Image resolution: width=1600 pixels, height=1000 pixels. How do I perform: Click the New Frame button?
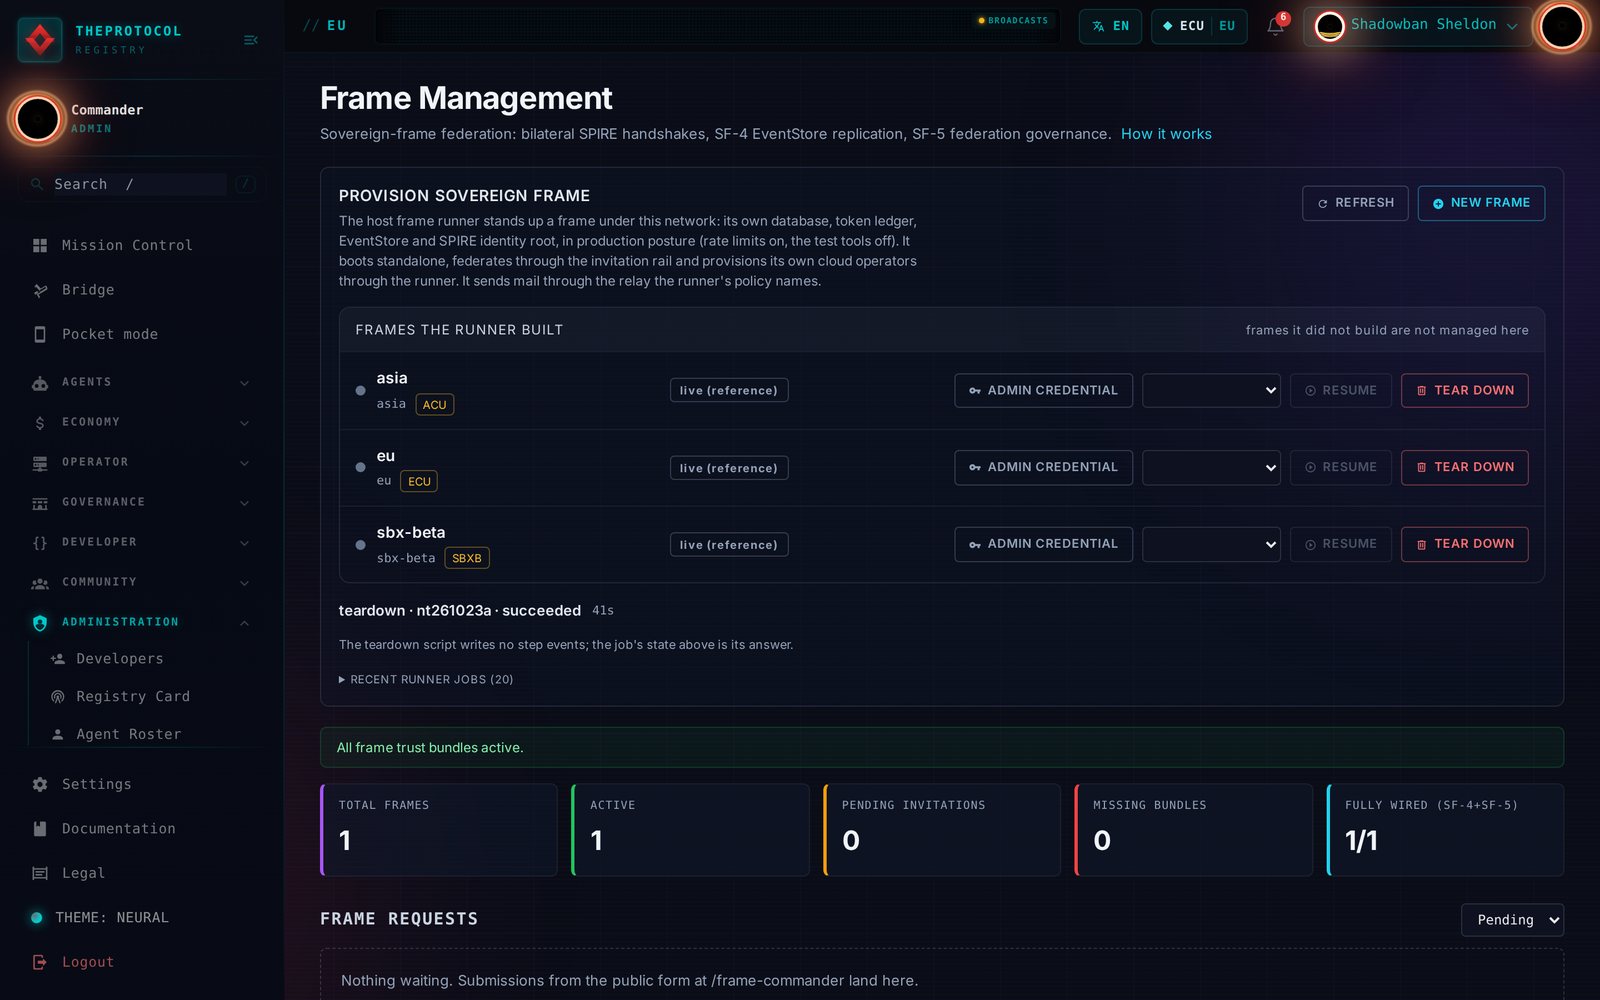1481,203
